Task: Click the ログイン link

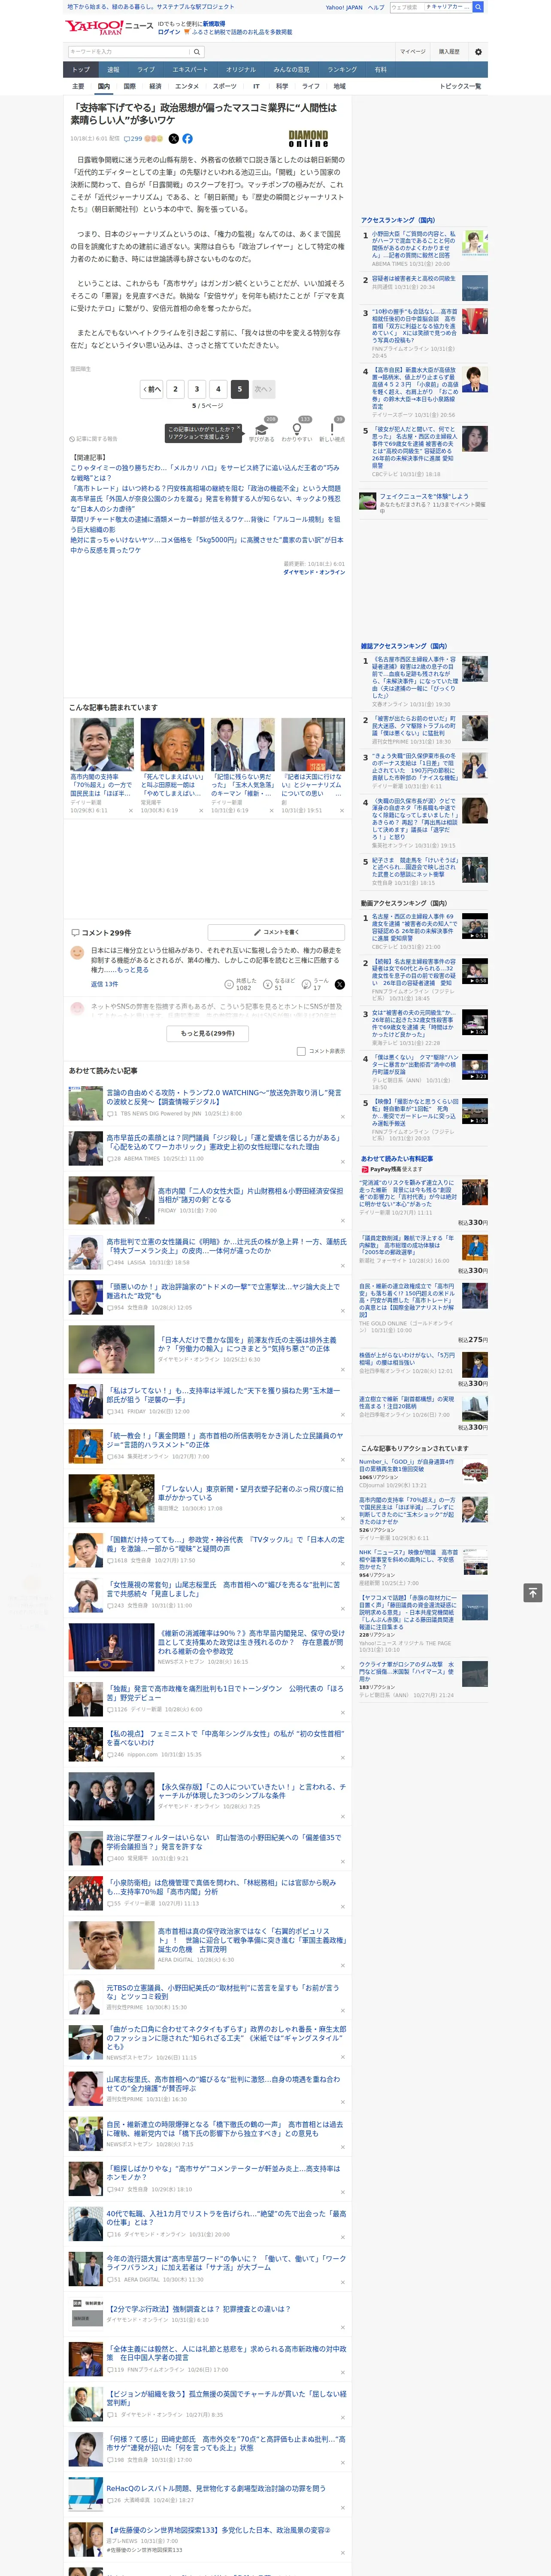Action: click(169, 32)
